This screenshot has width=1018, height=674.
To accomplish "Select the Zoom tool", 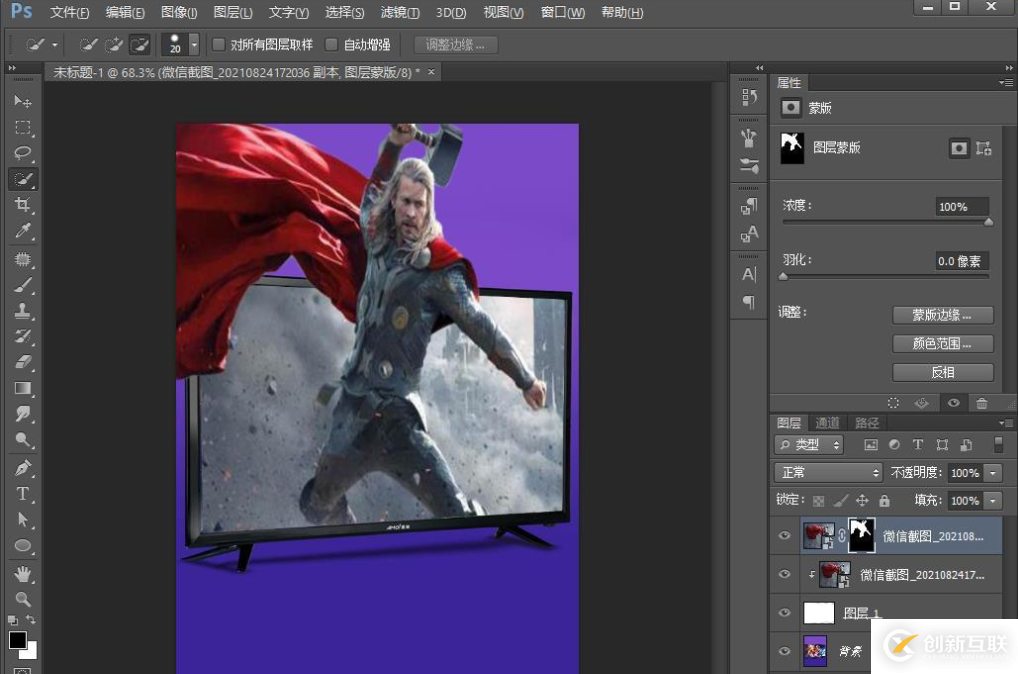I will (x=22, y=600).
